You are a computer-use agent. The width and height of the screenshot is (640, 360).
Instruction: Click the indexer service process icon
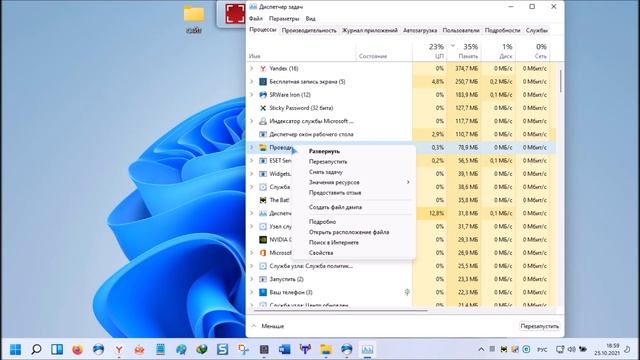(x=263, y=121)
